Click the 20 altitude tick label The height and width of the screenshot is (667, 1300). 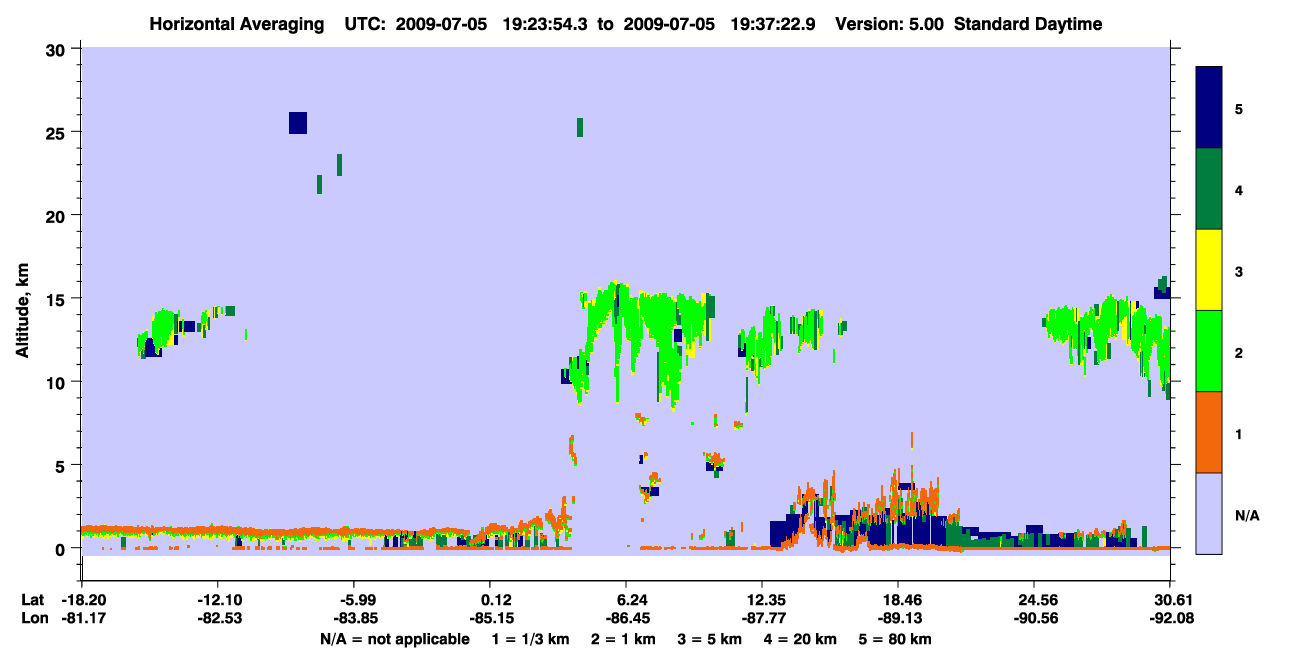[58, 215]
